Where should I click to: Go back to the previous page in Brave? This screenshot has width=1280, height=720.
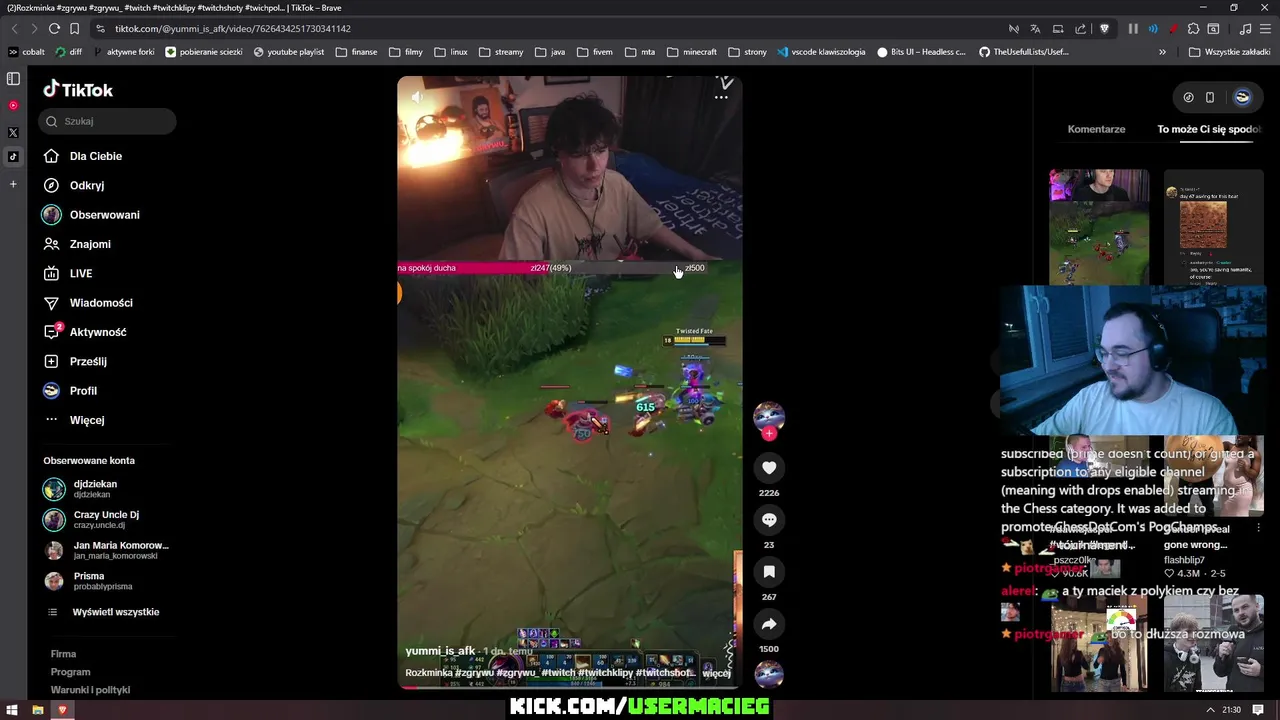[14, 29]
